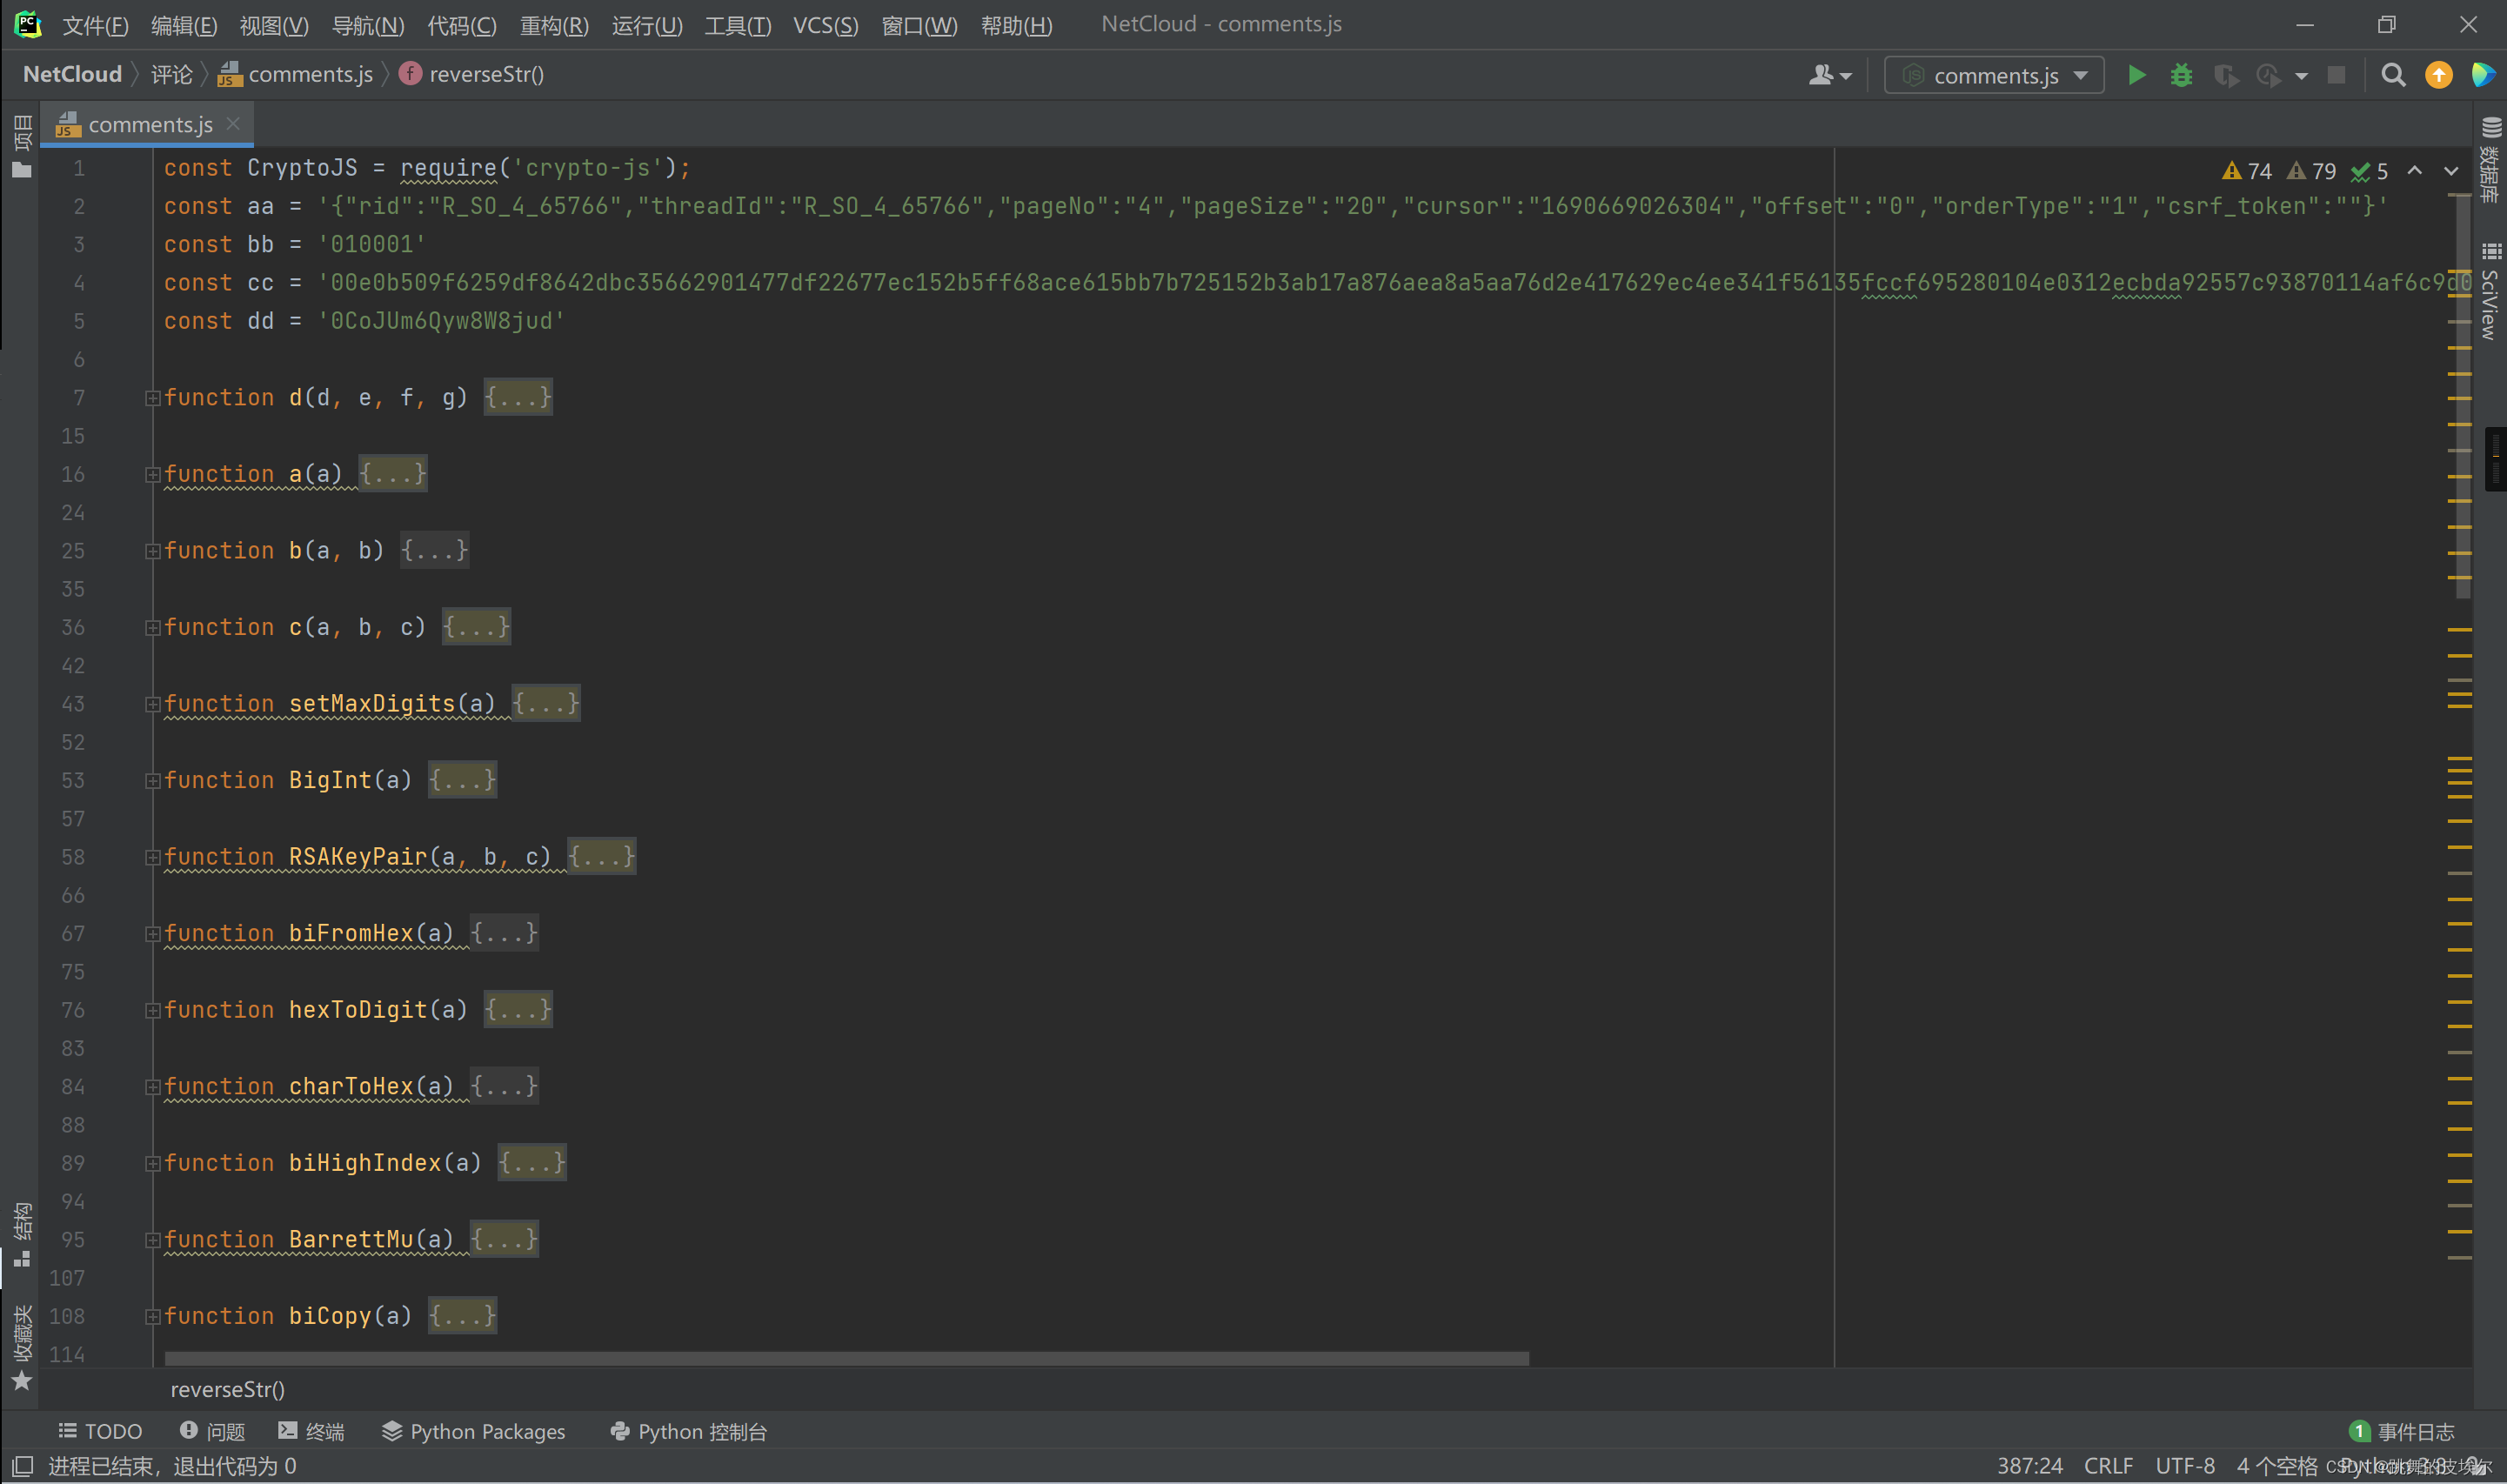This screenshot has width=2507, height=1484.
Task: Open Python Packages tool window
Action: (x=473, y=1431)
